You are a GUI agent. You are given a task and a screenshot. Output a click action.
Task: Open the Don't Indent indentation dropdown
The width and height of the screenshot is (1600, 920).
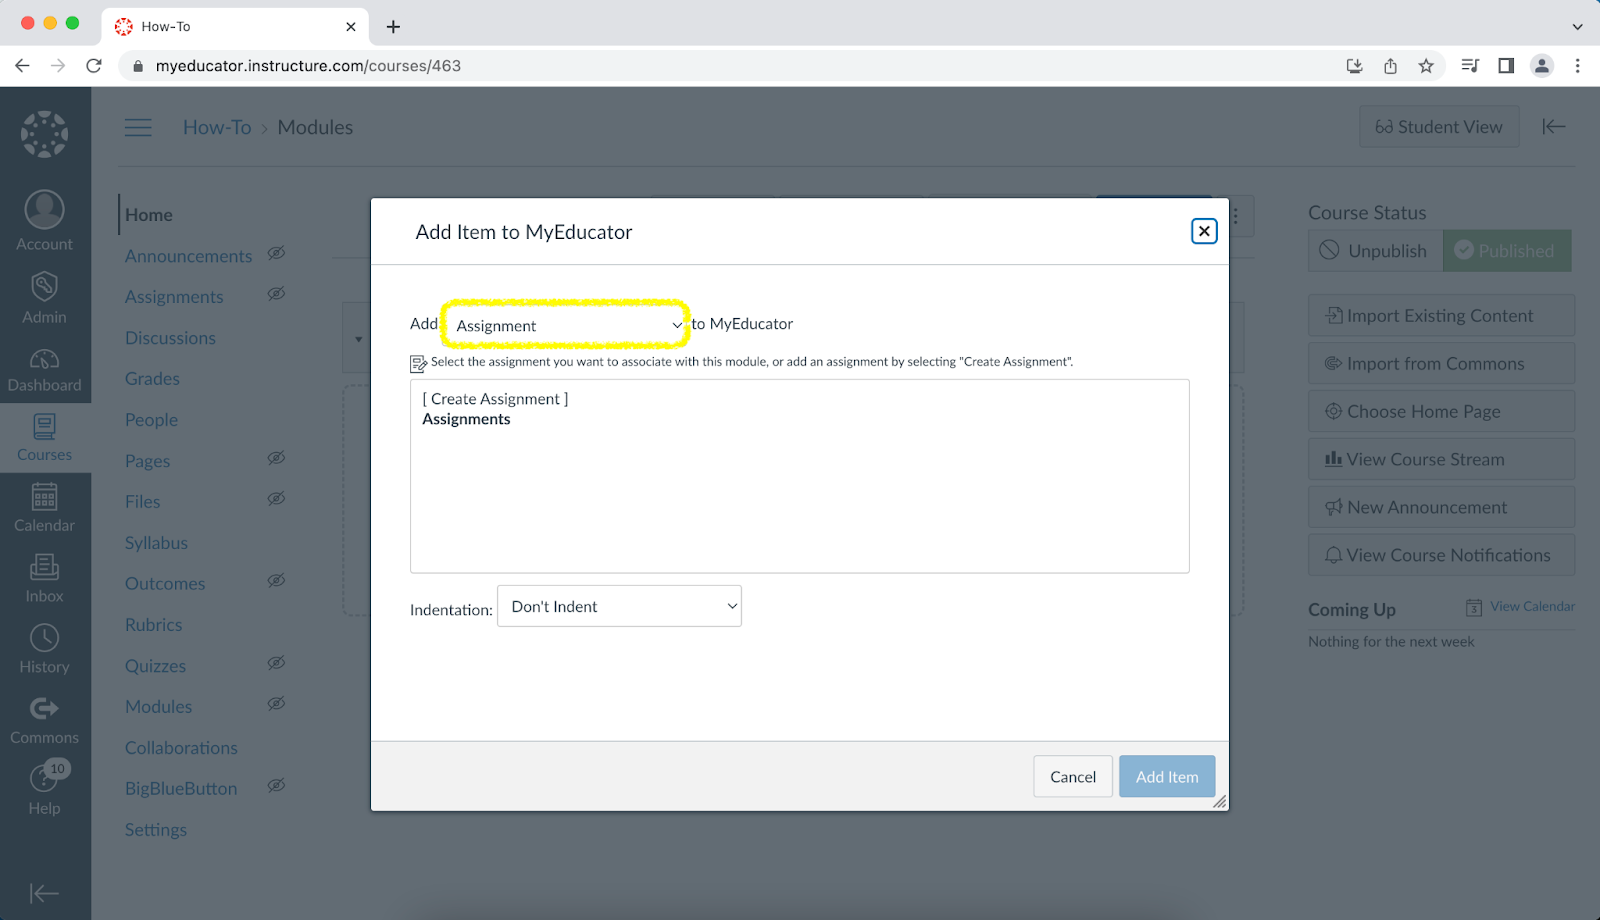(619, 606)
